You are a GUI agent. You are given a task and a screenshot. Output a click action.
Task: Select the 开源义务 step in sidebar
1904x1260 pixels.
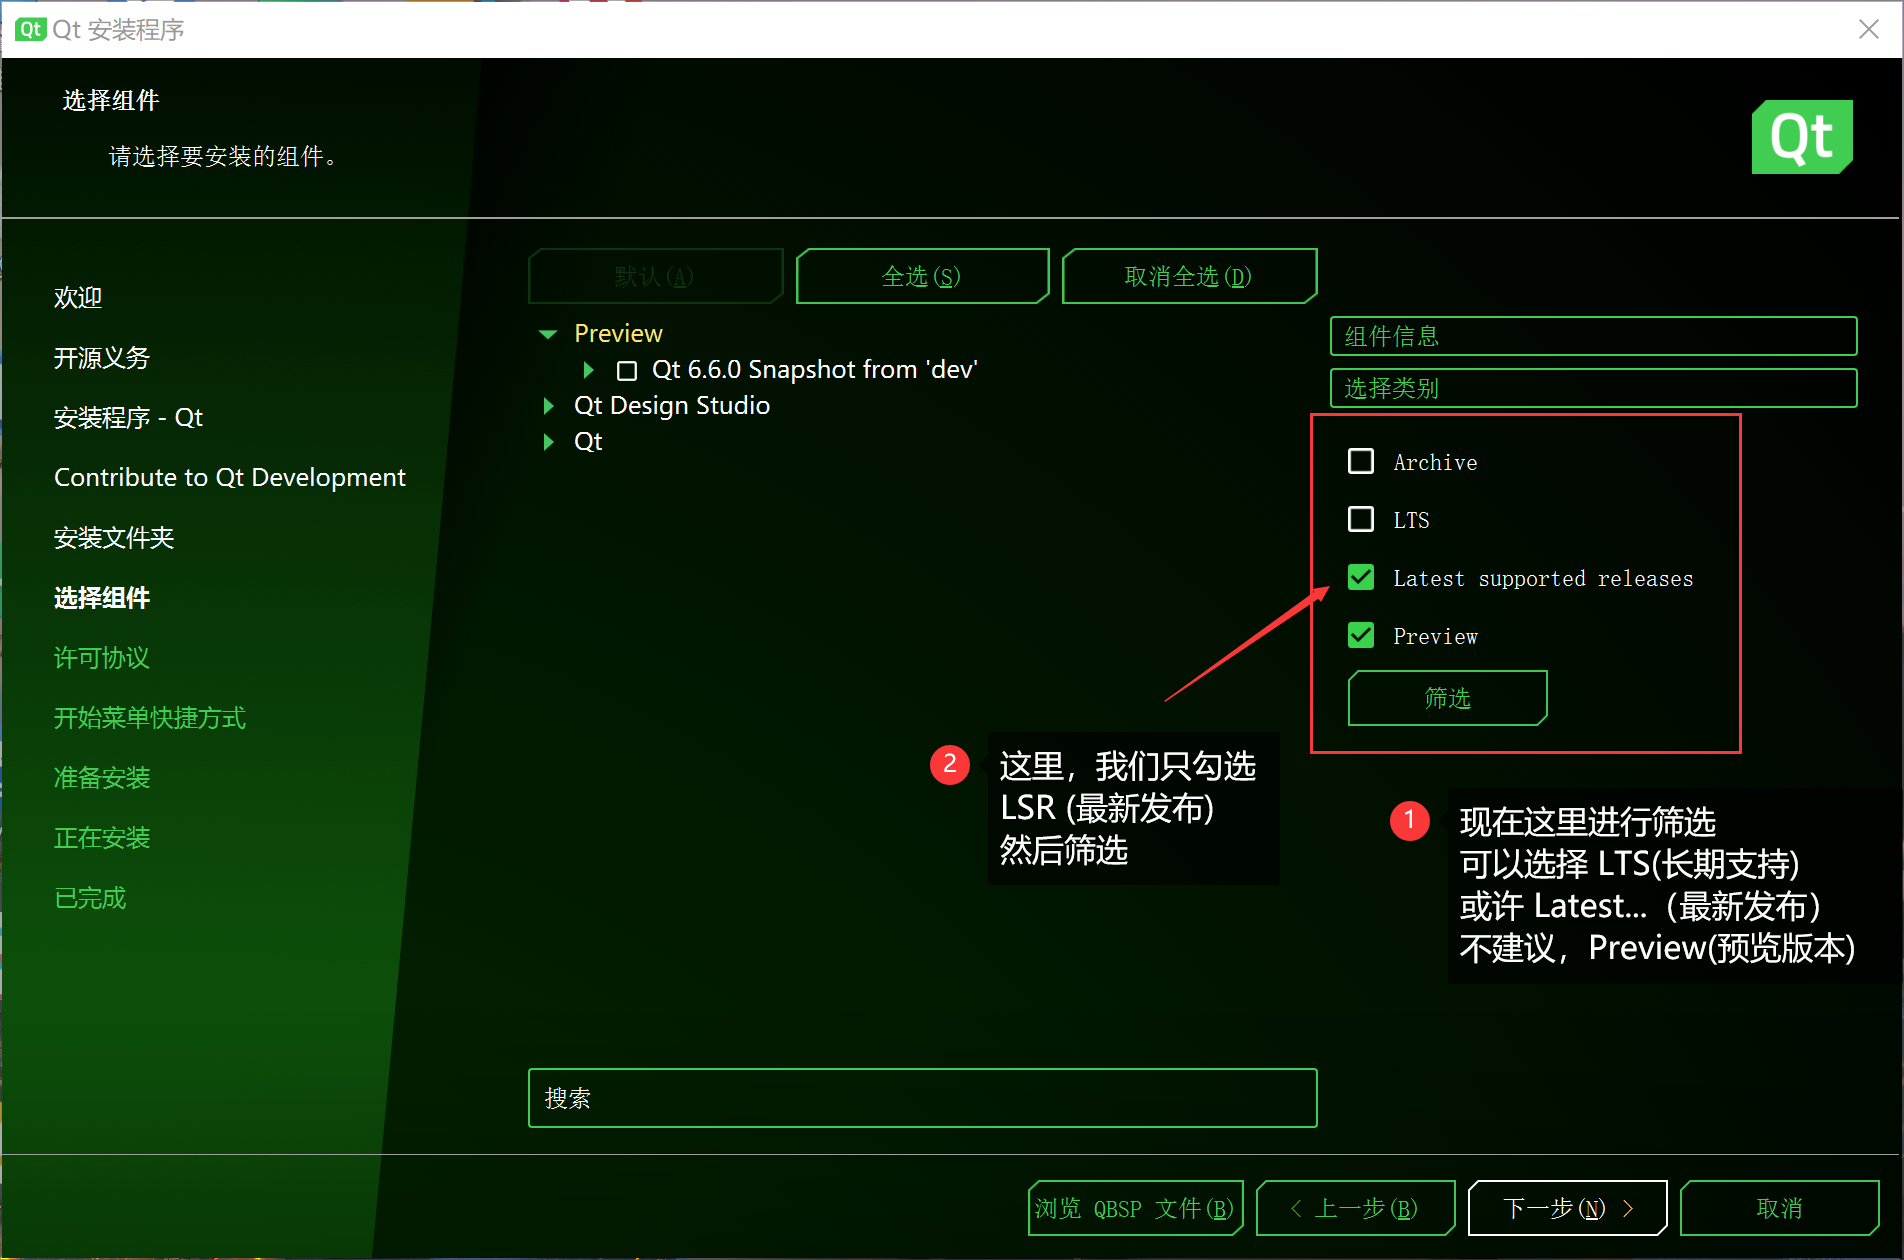(102, 357)
